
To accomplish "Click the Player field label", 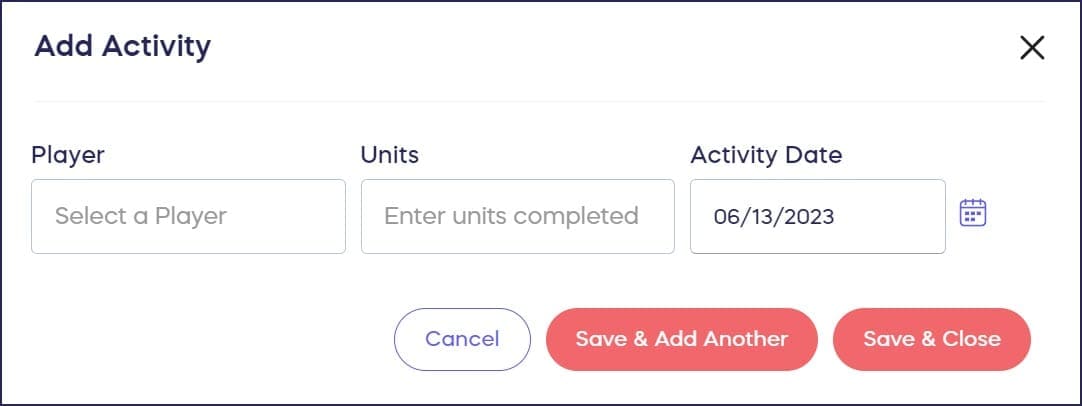I will [x=68, y=155].
